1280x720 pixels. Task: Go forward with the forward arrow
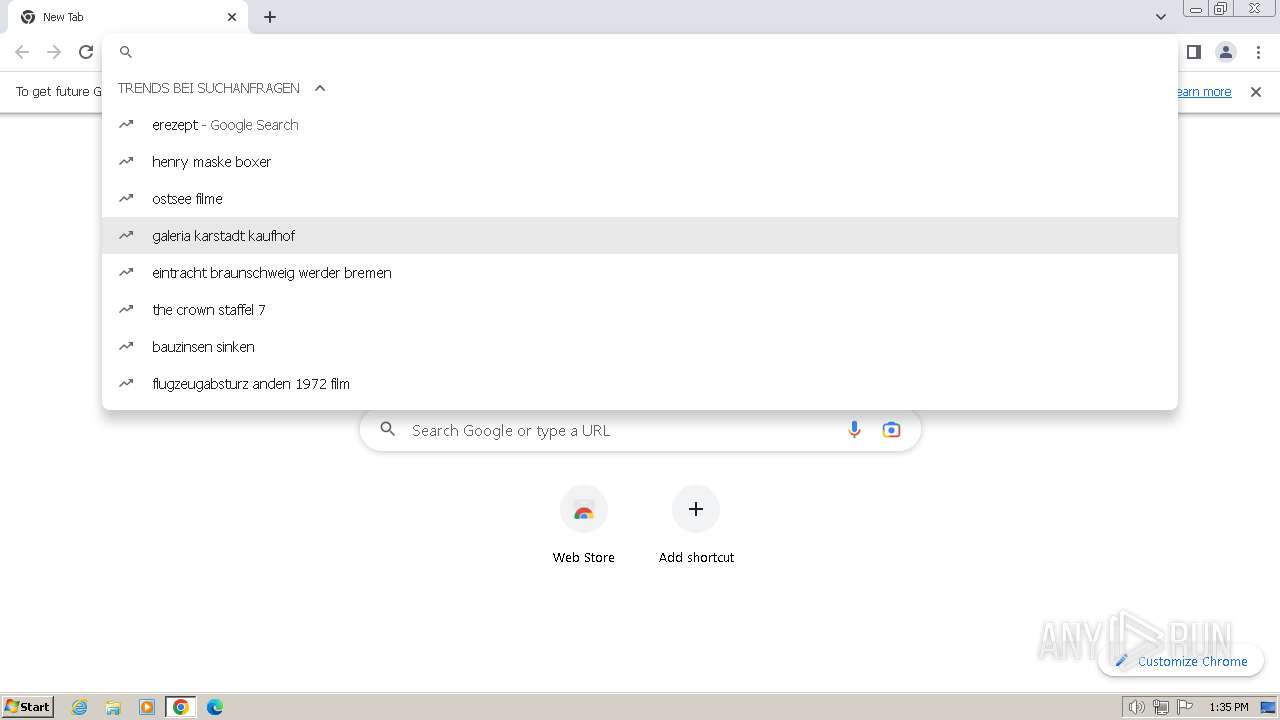point(54,52)
